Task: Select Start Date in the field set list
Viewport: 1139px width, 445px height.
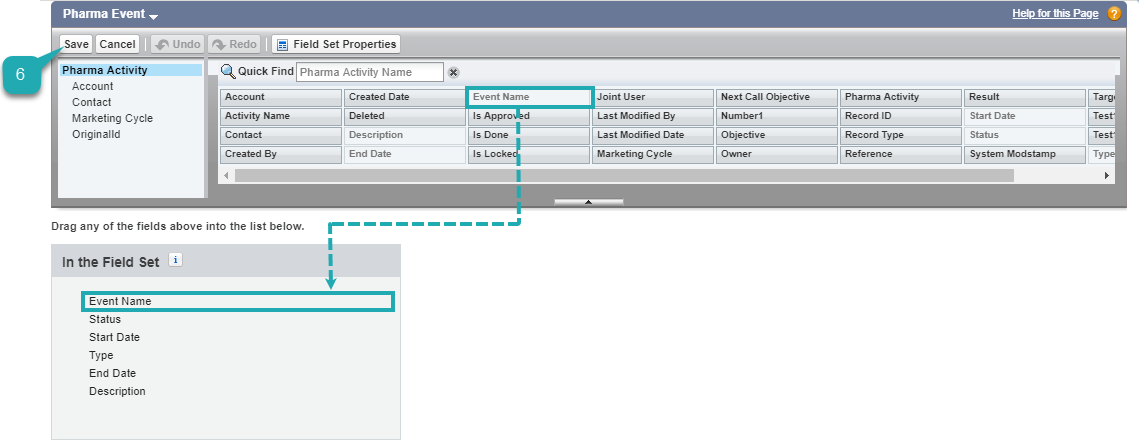Action: coord(114,337)
